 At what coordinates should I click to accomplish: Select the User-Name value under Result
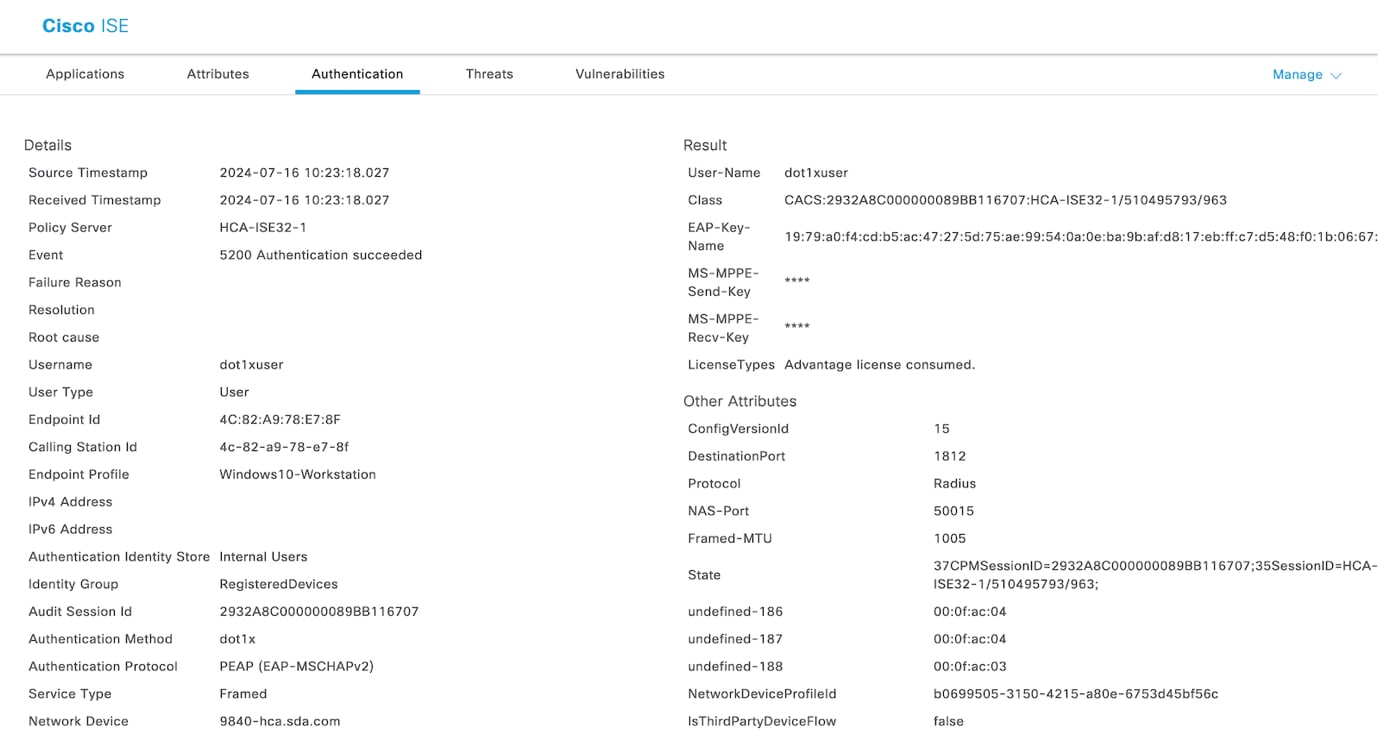816,173
